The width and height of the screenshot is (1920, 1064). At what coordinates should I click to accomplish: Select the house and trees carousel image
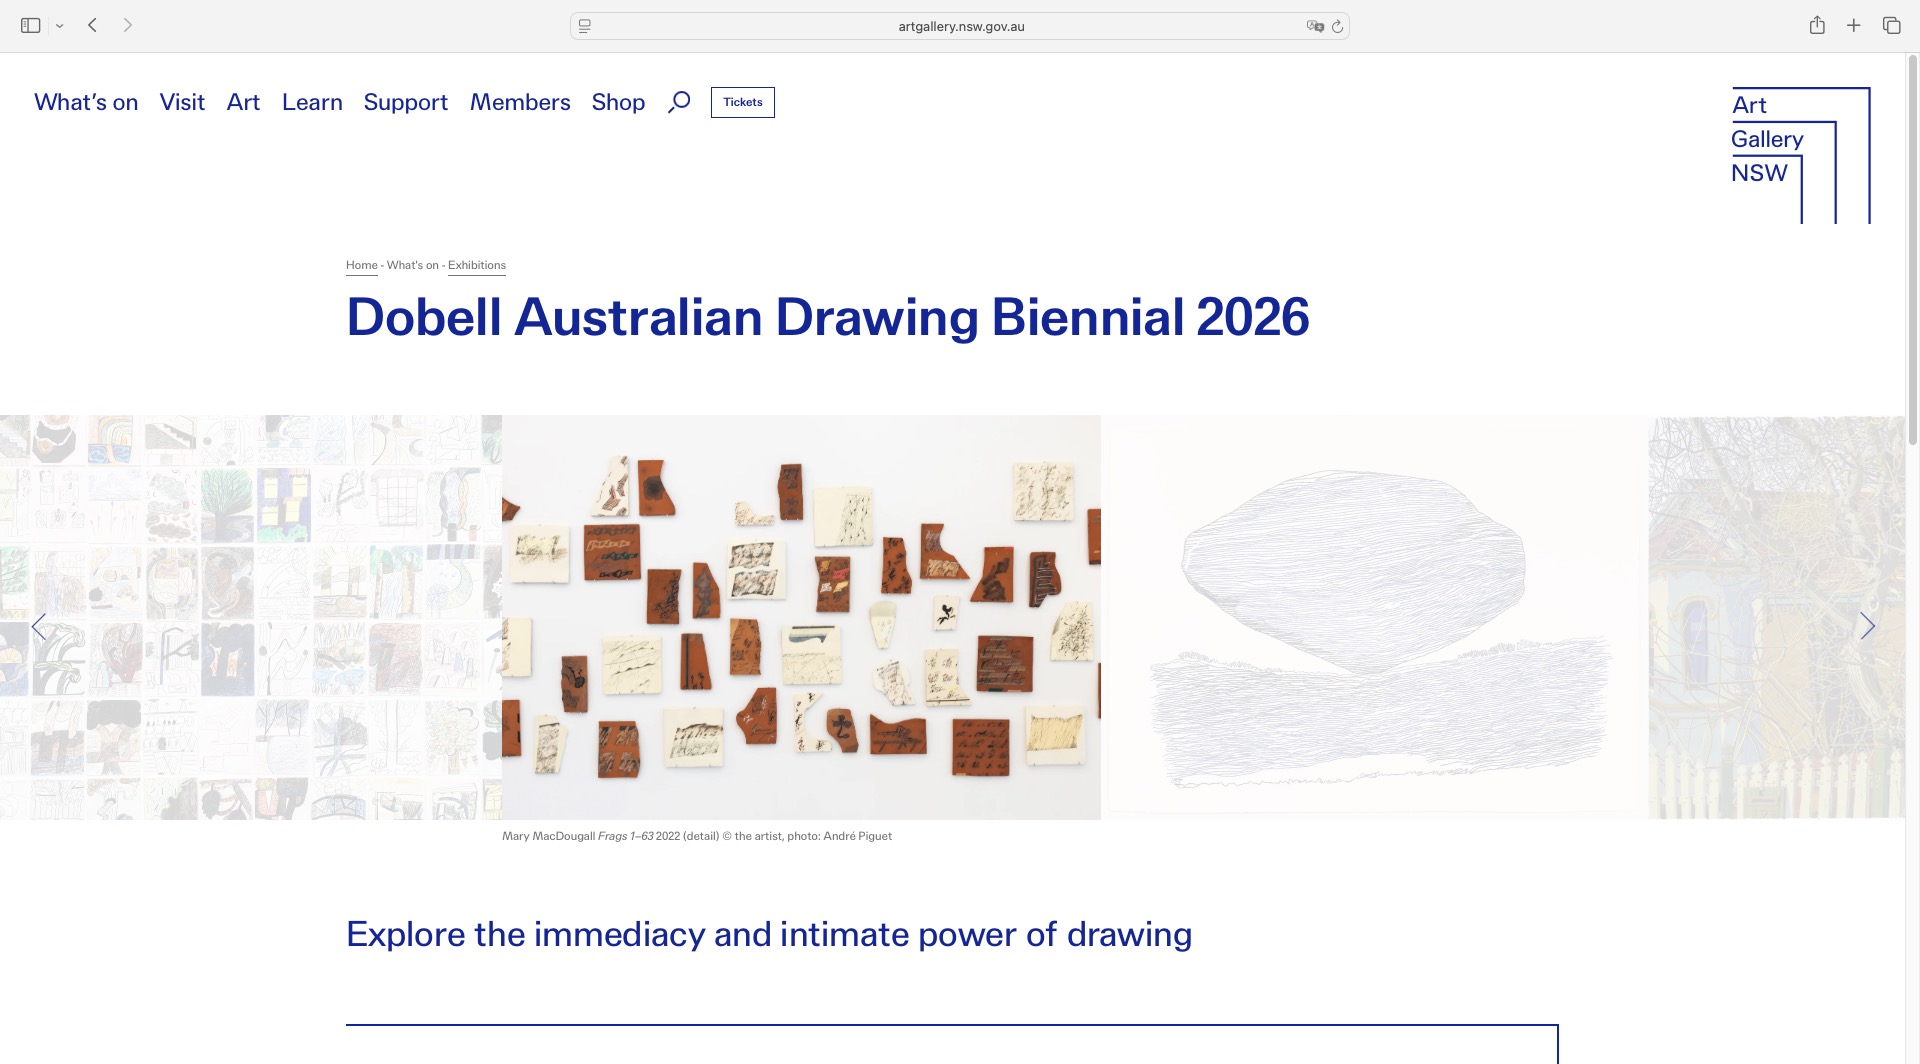tap(1777, 617)
